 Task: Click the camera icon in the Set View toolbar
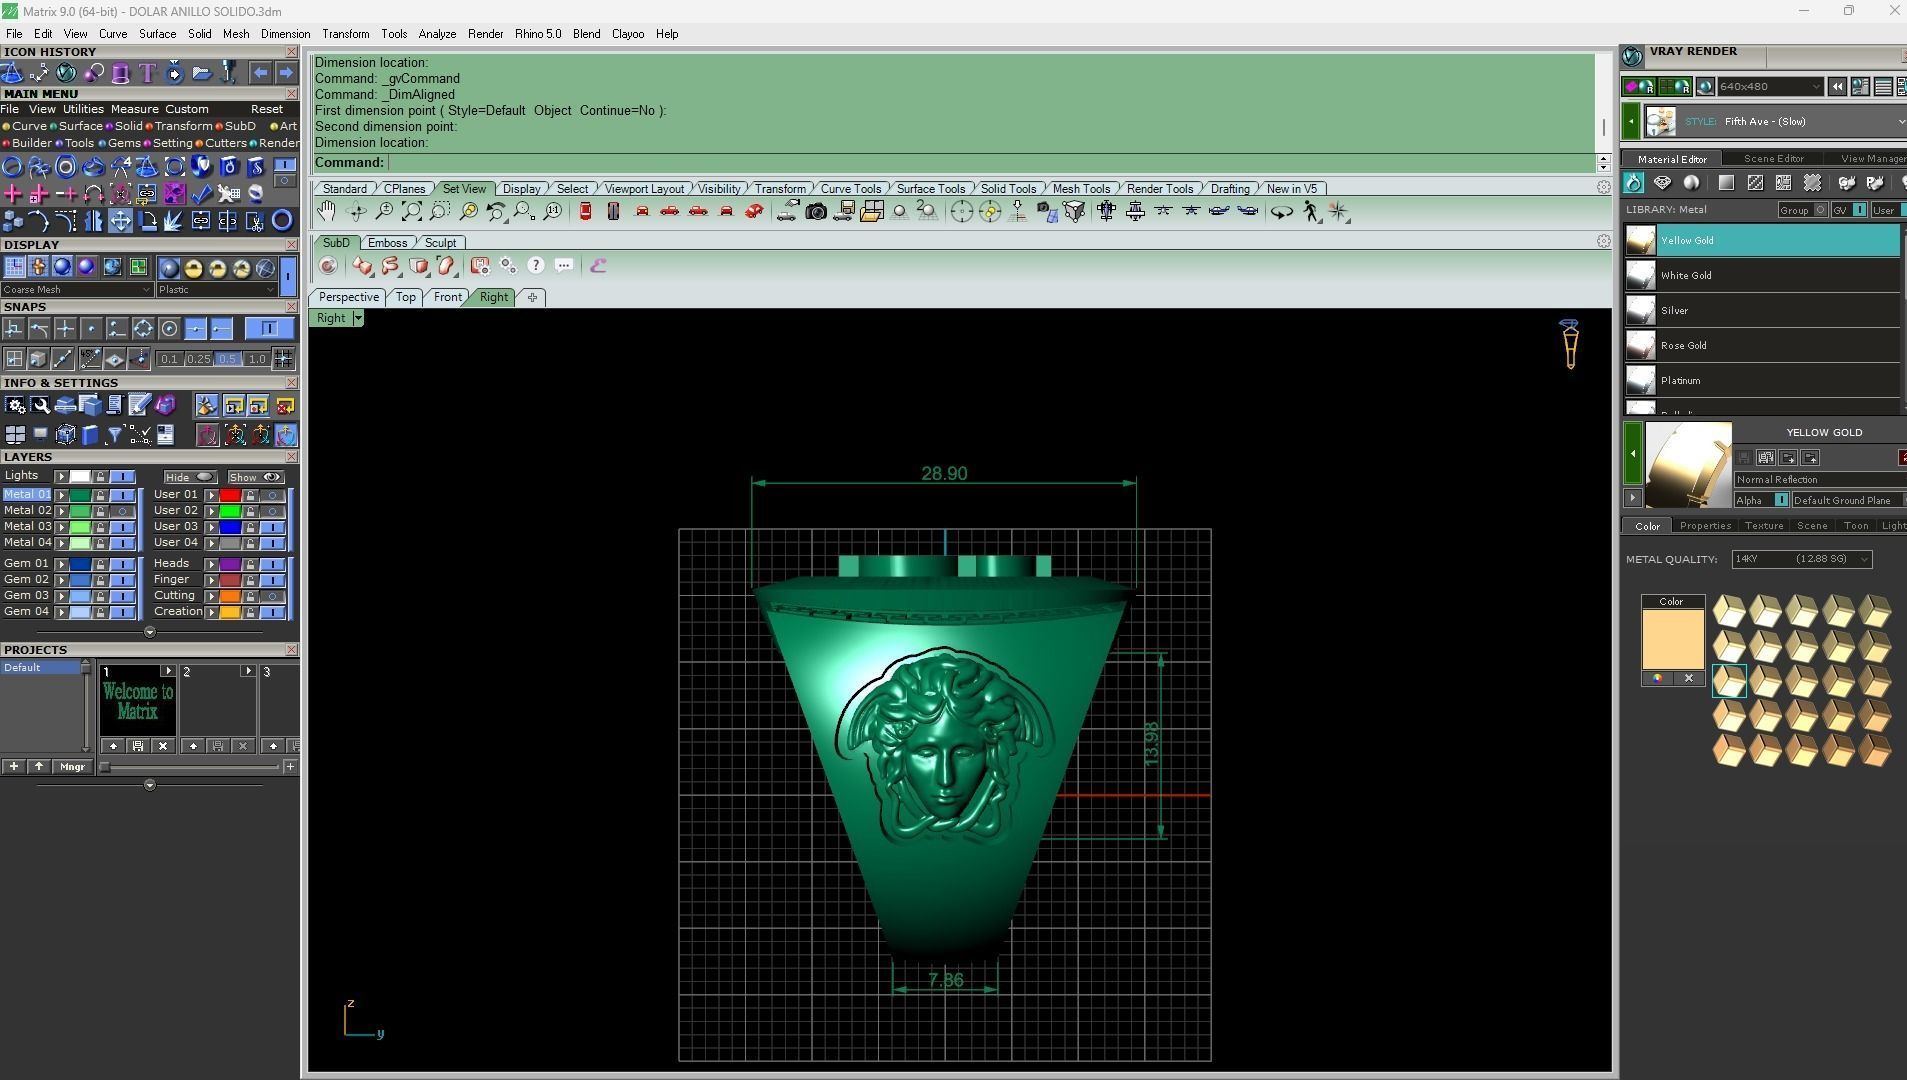tap(816, 212)
